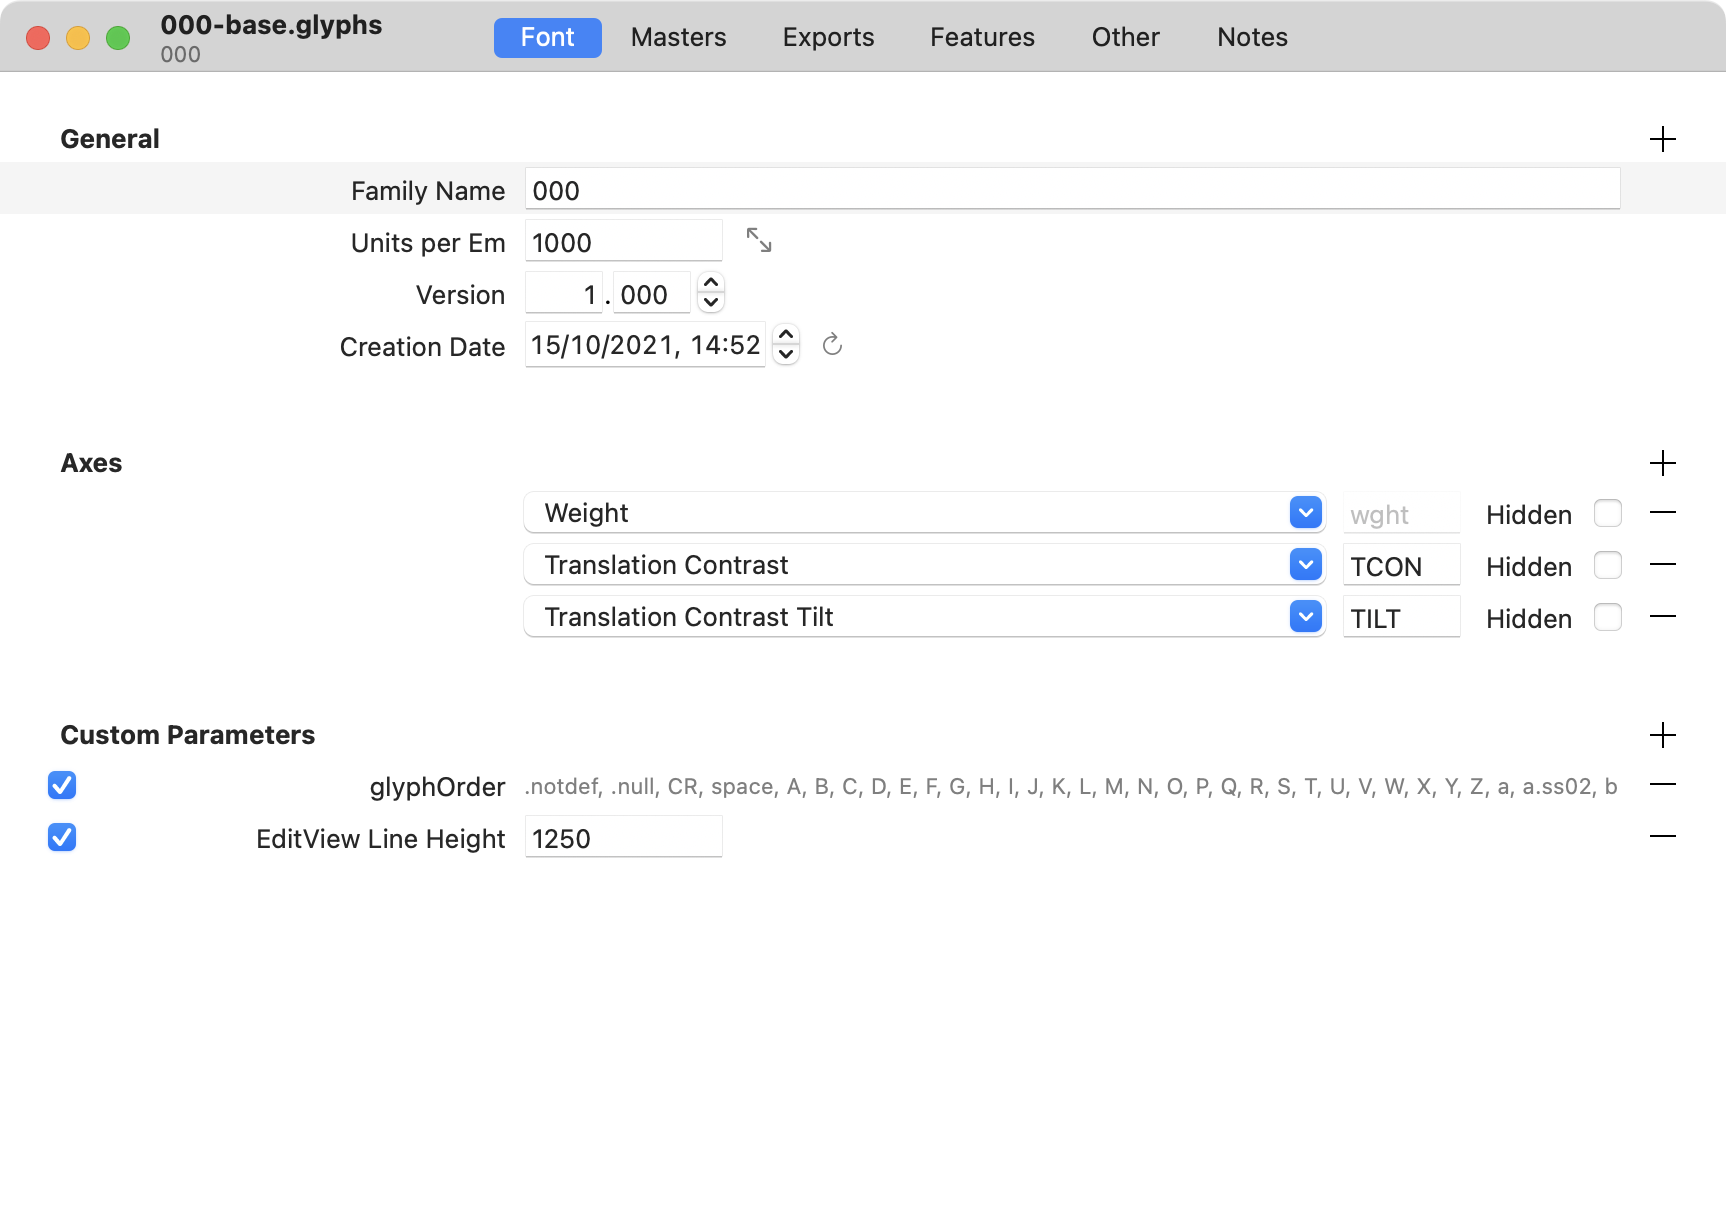1726x1206 pixels.
Task: Click the glyphOrder glyph list value
Action: [x=1070, y=786]
